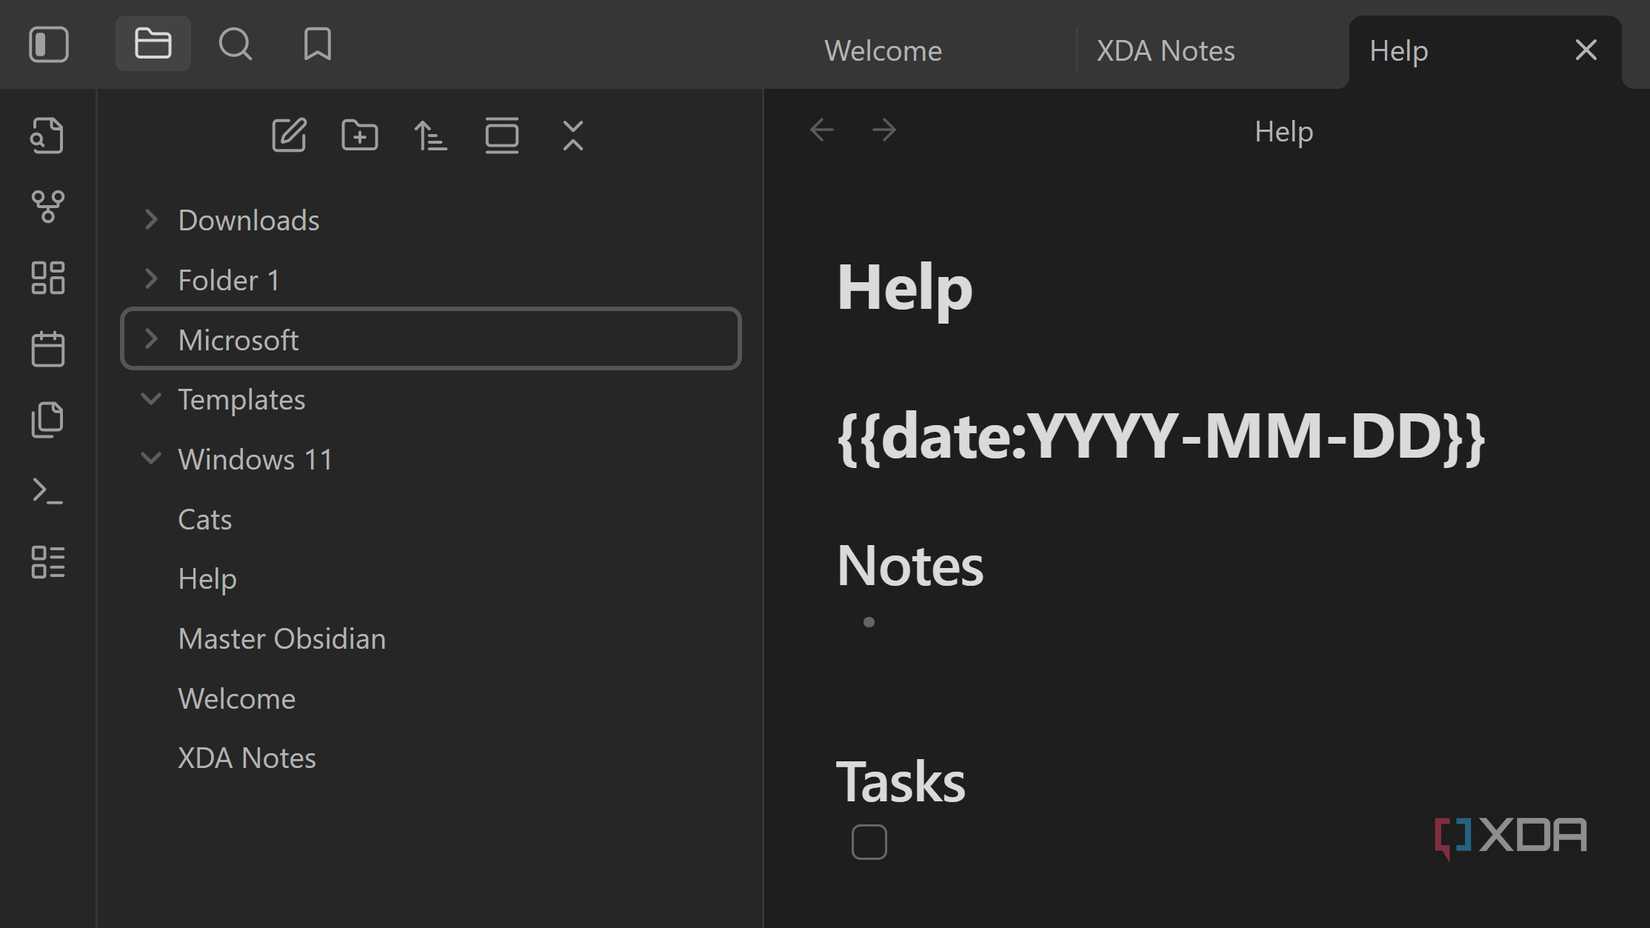The height and width of the screenshot is (928, 1650).
Task: Collapse the Windows 11 folder
Action: coord(151,459)
